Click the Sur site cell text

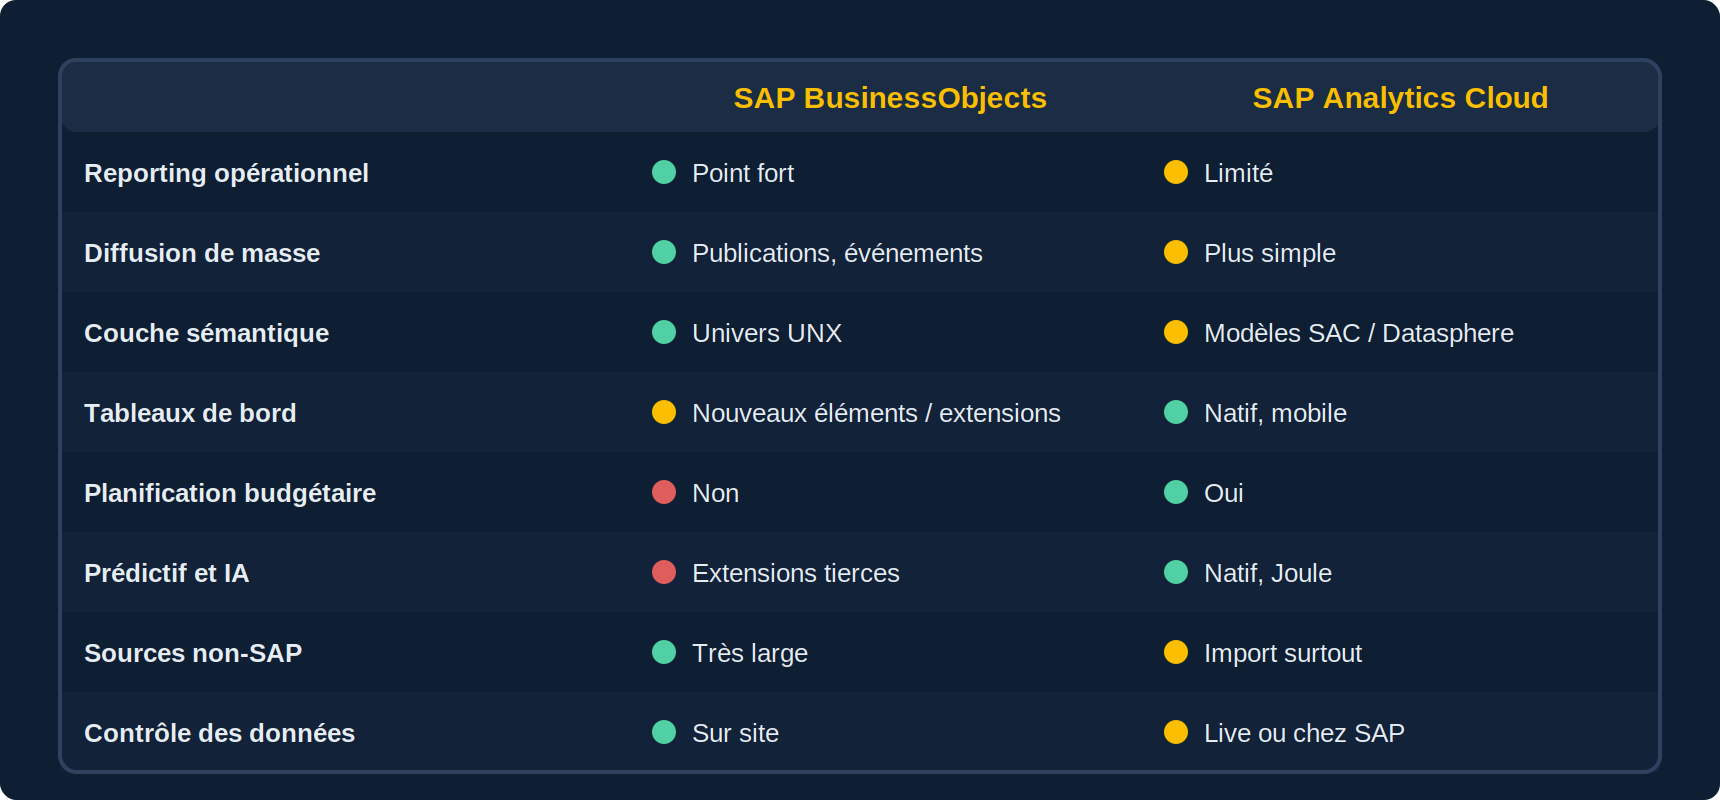click(735, 733)
